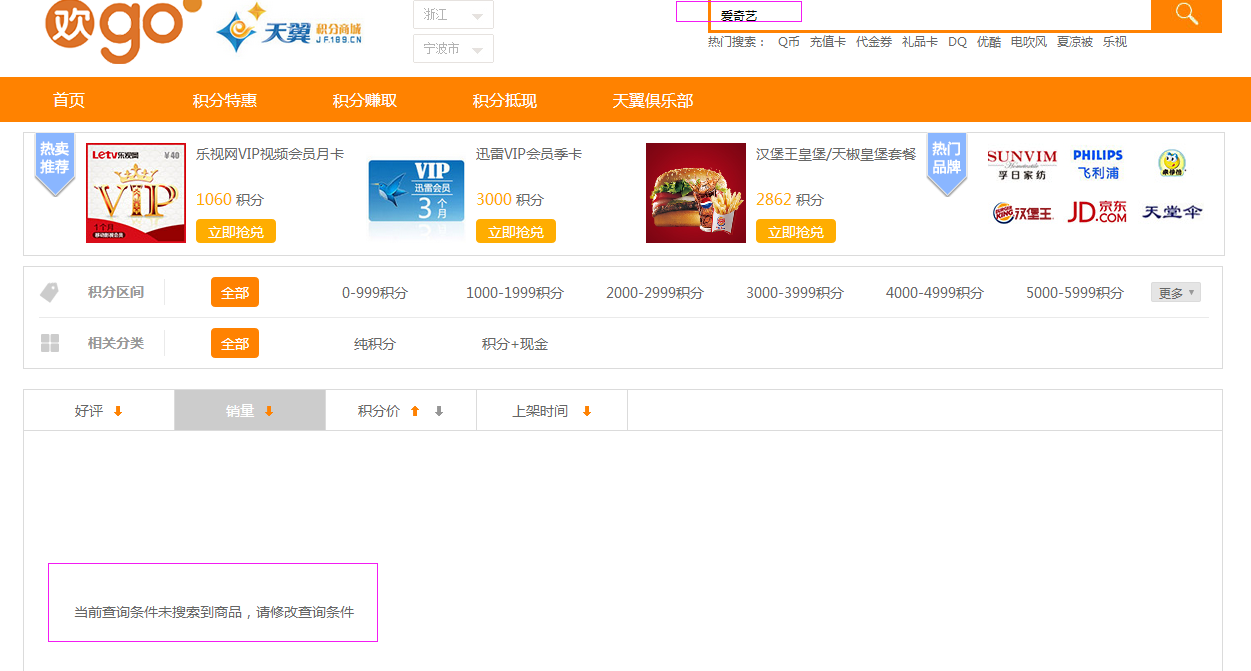
Task: Sort 积分价 ascending with up arrow
Action: [x=415, y=411]
